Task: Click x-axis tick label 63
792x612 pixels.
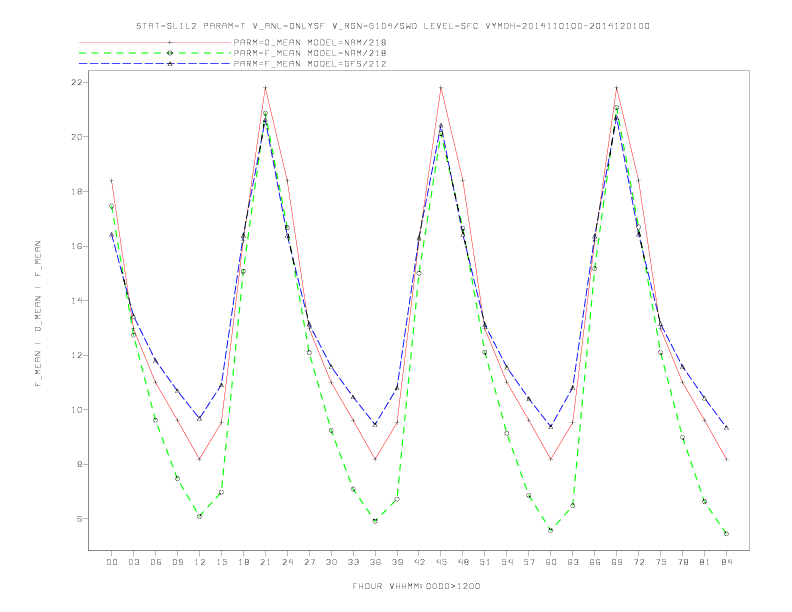Action: [x=573, y=562]
